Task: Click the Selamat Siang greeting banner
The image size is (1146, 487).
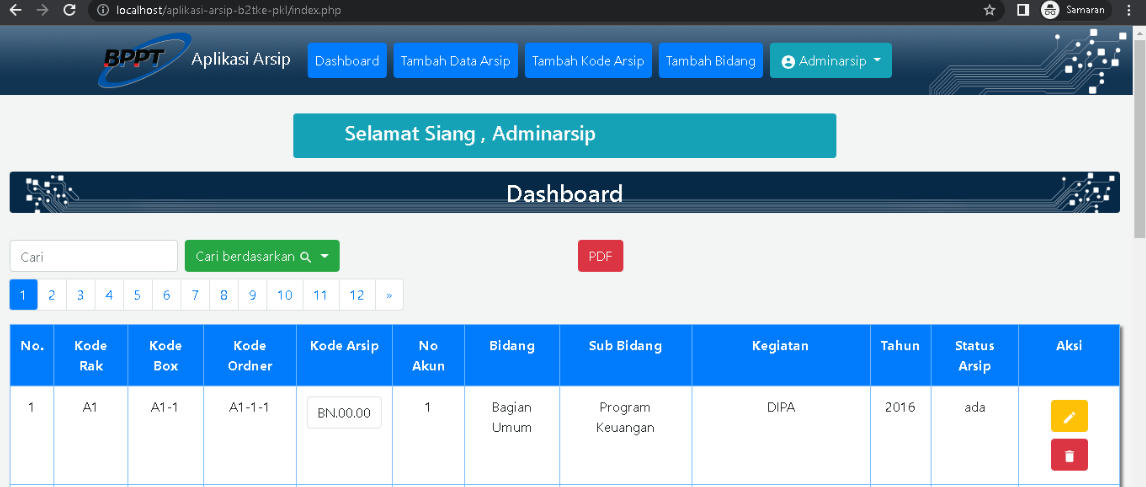Action: (x=564, y=135)
